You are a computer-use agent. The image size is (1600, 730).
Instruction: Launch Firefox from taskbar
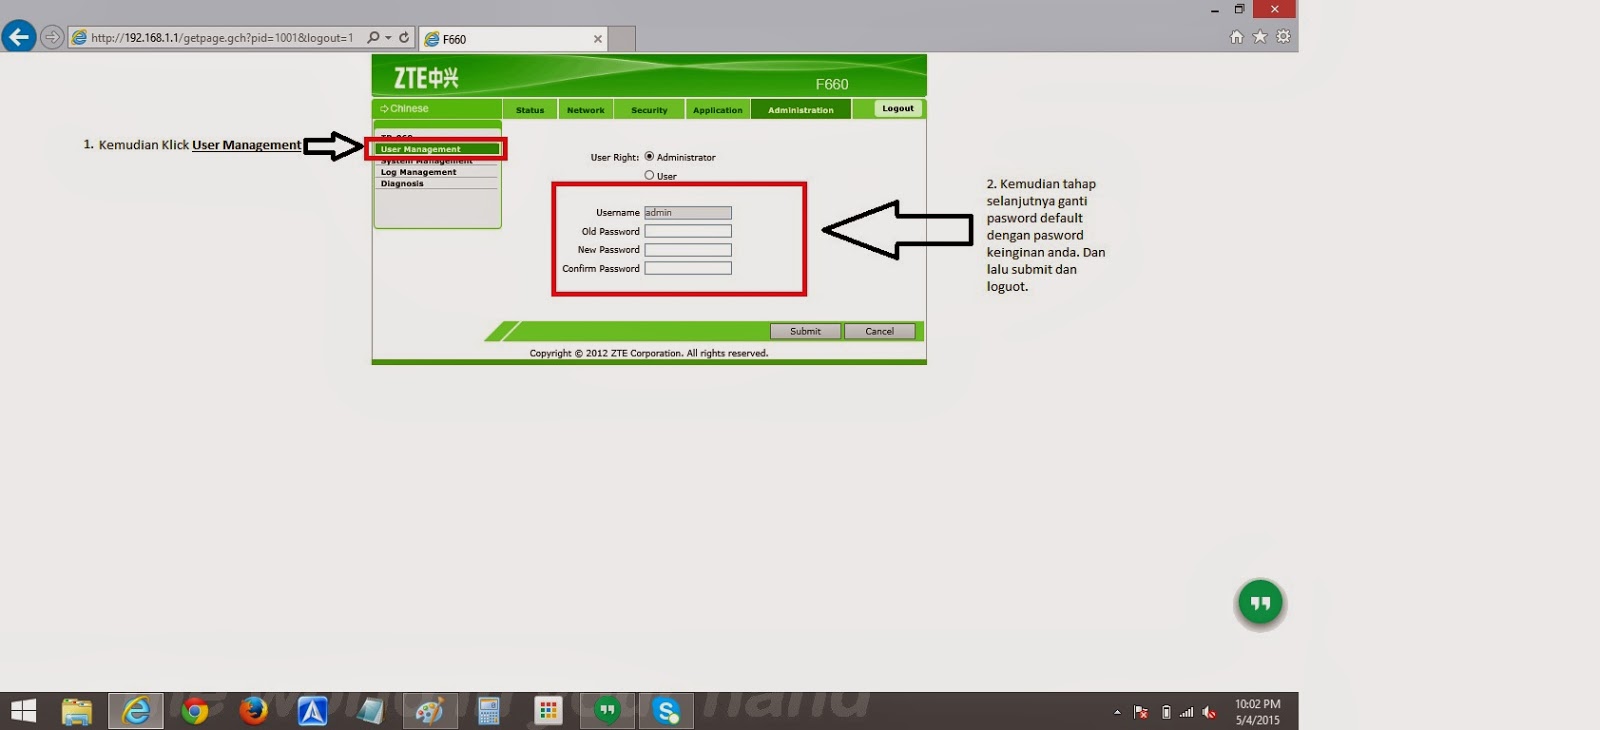(254, 711)
